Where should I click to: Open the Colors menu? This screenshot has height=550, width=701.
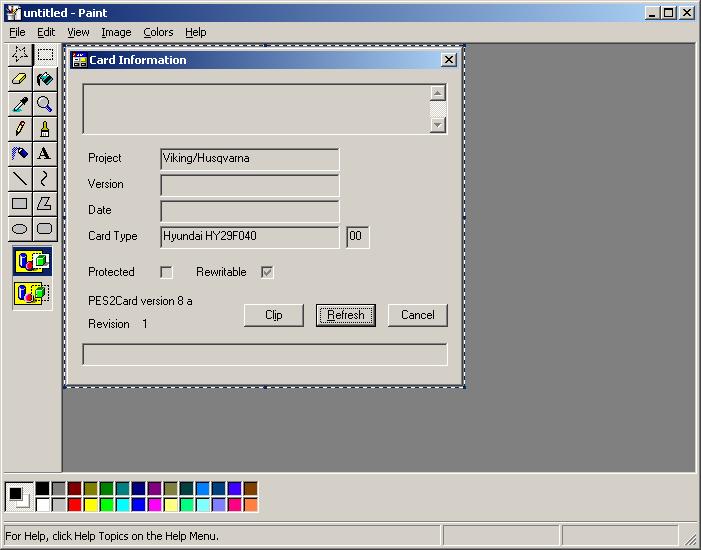tap(158, 32)
